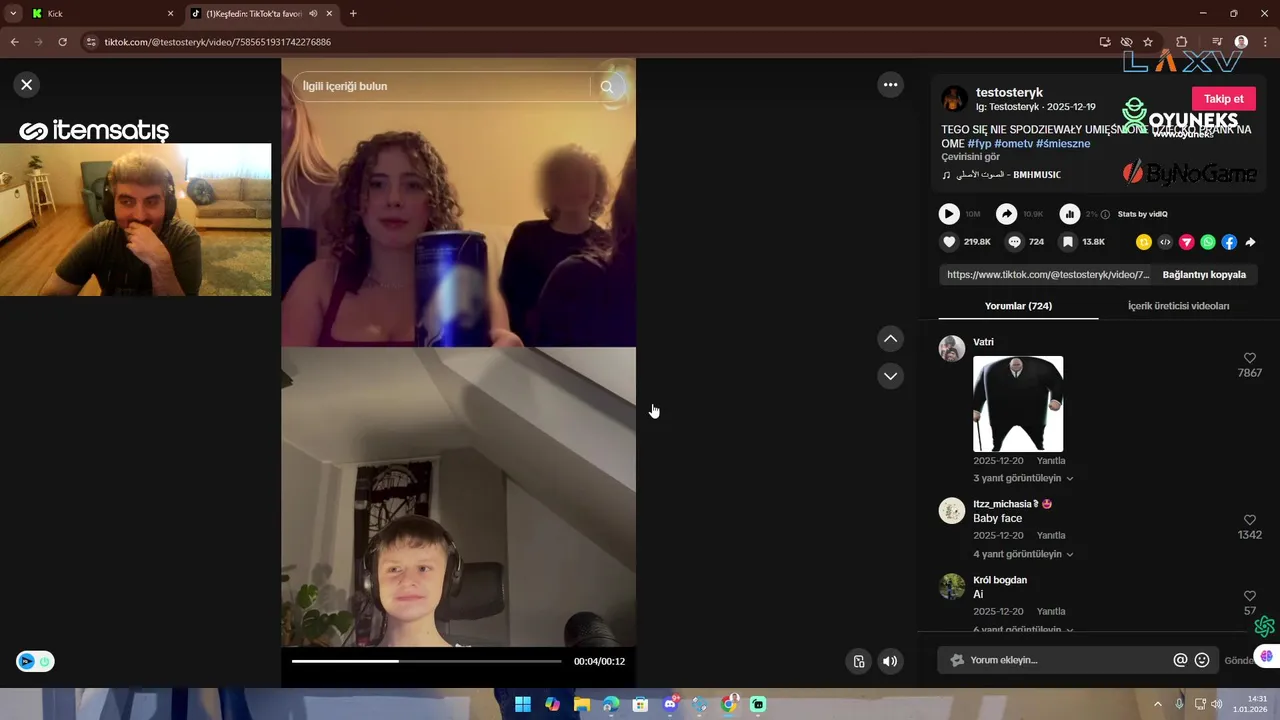Click video progress bar

click(427, 661)
